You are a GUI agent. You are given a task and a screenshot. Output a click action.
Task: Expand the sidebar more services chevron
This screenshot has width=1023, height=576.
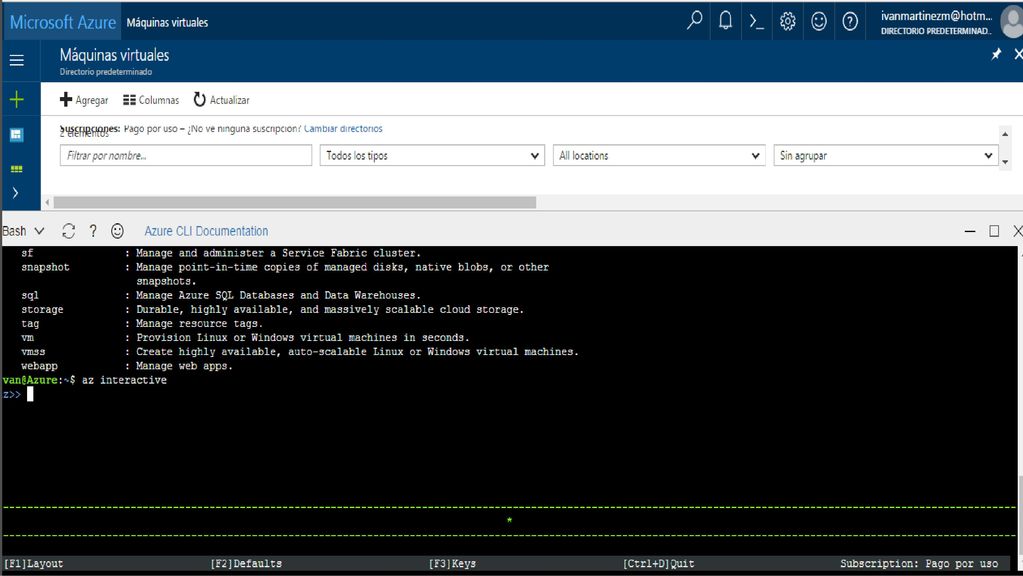pos(15,192)
